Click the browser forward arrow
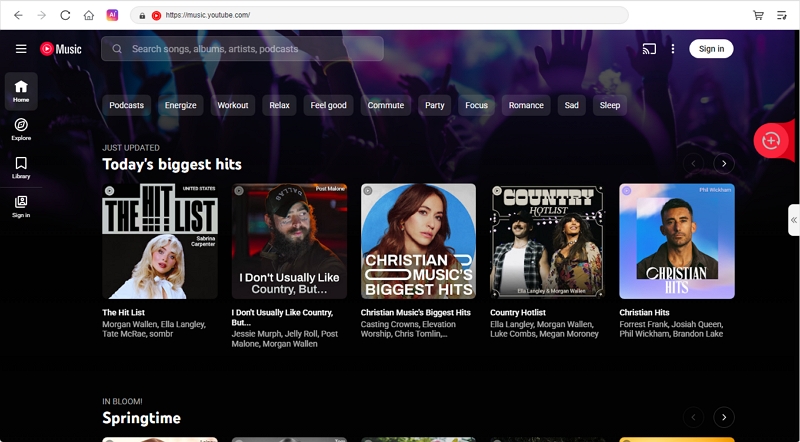Screen dimensions: 800x442 point(42,15)
